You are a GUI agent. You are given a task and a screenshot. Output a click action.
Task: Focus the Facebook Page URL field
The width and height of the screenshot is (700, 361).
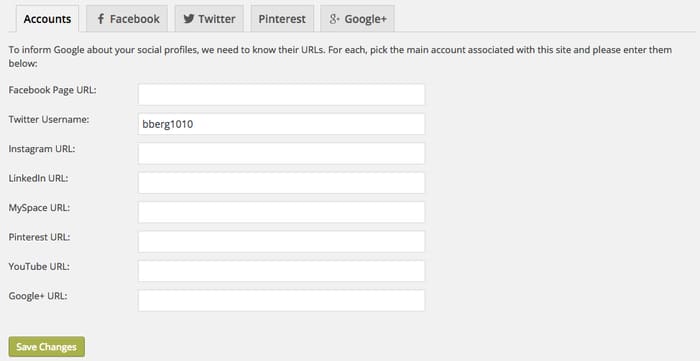tap(281, 95)
